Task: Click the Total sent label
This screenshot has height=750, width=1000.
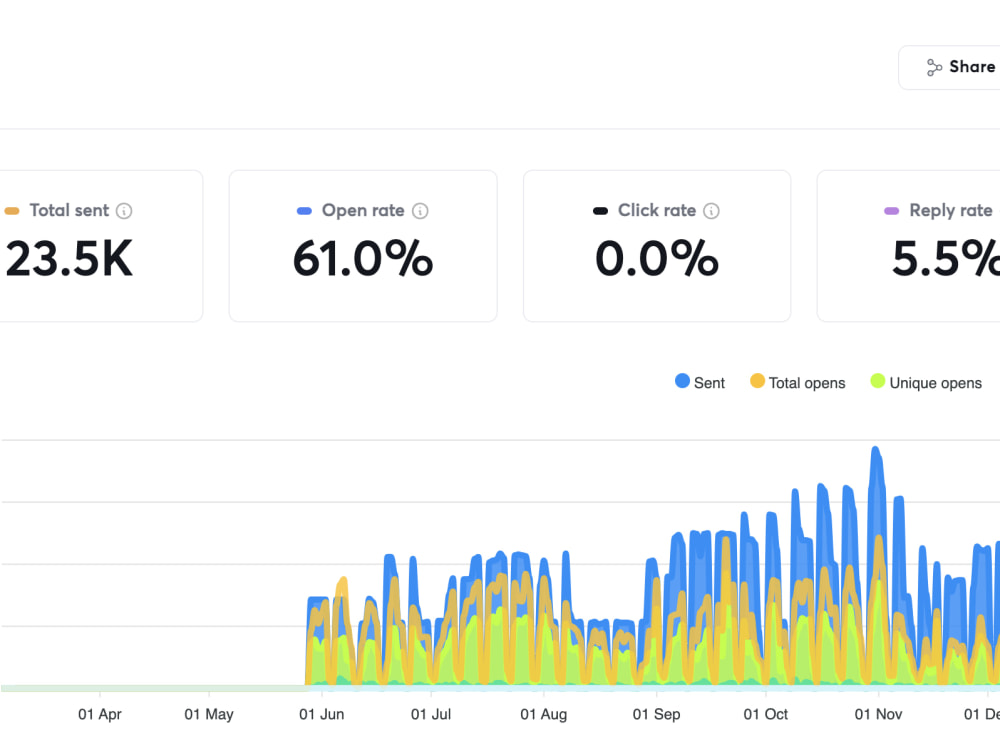Action: click(69, 210)
